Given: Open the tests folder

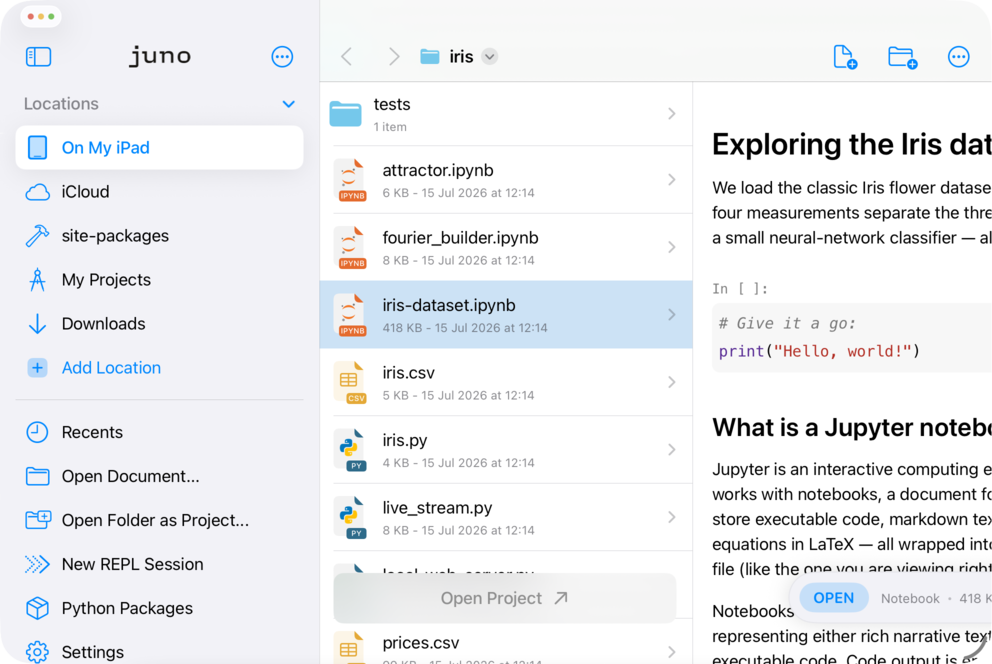Looking at the screenshot, I should point(506,114).
